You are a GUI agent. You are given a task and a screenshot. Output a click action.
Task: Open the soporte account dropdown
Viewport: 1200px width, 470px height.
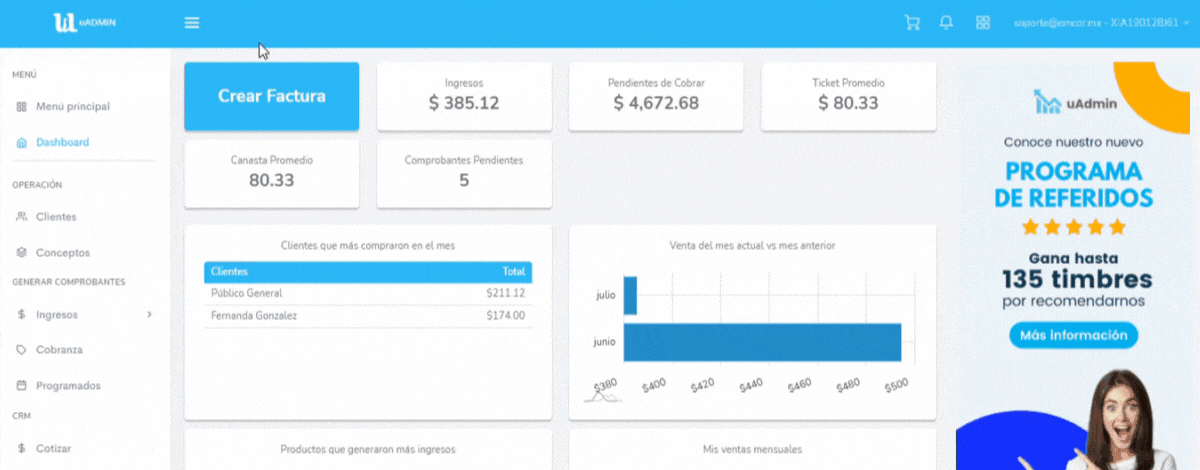point(1100,23)
